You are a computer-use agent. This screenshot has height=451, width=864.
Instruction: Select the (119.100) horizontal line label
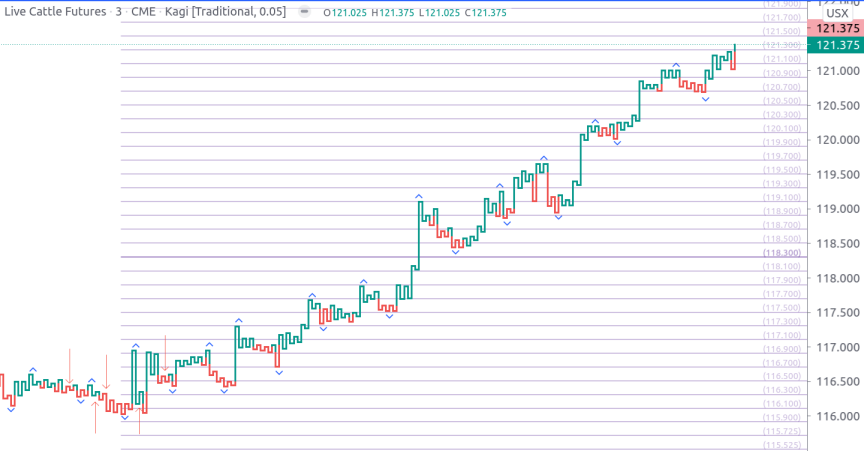782,197
